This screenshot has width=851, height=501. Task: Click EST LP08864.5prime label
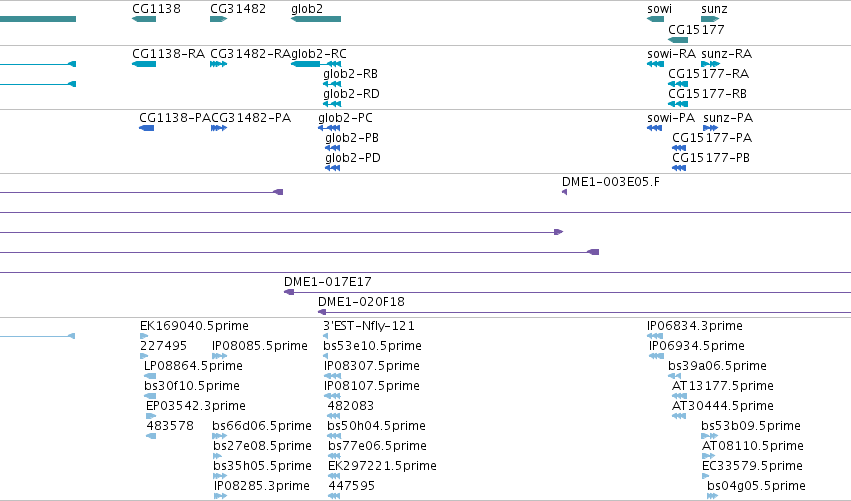coord(193,366)
